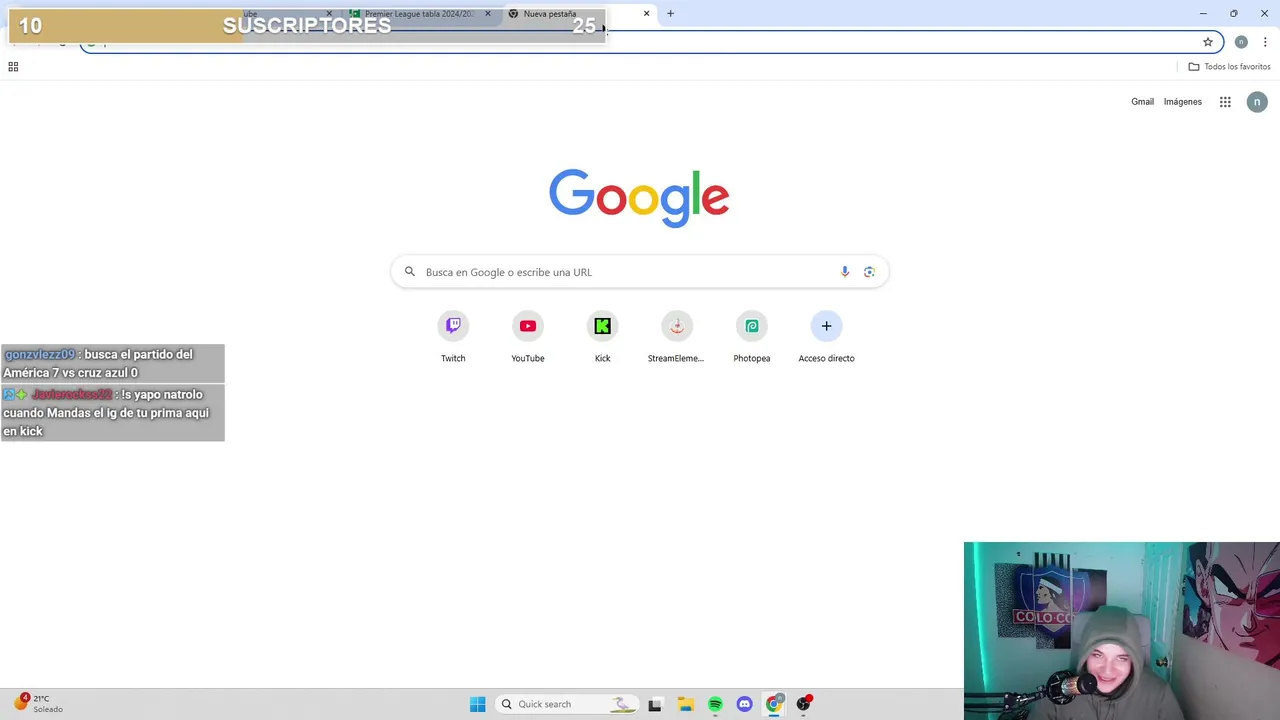The width and height of the screenshot is (1280, 720).
Task: Focus the Chrome address bar
Action: click(x=650, y=42)
